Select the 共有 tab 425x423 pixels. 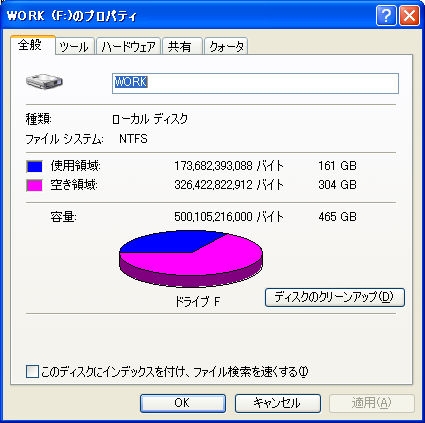(182, 46)
